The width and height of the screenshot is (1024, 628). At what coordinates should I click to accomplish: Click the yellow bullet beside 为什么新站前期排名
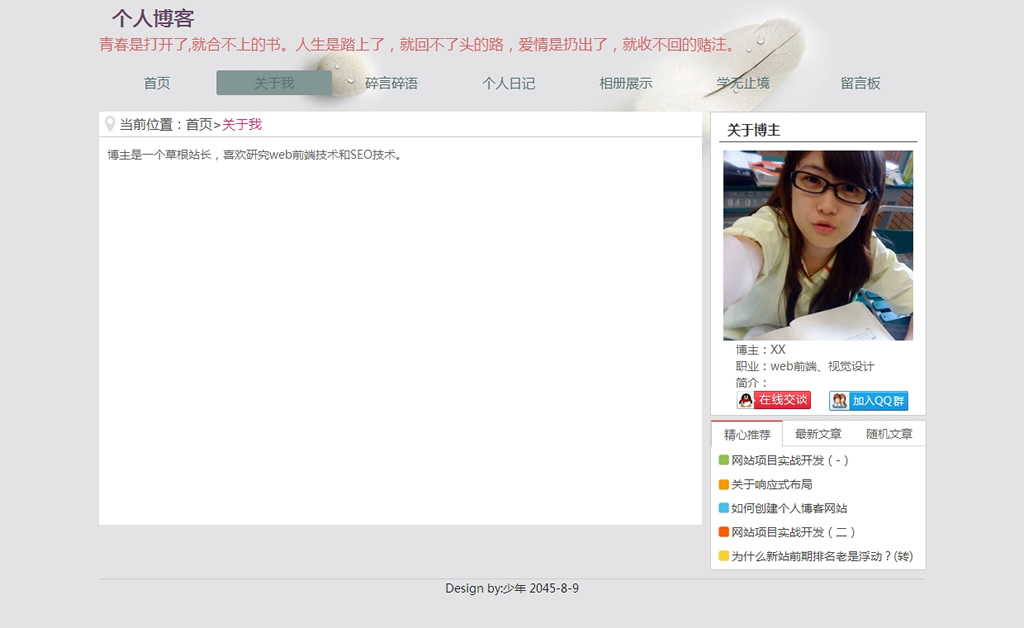[x=724, y=556]
